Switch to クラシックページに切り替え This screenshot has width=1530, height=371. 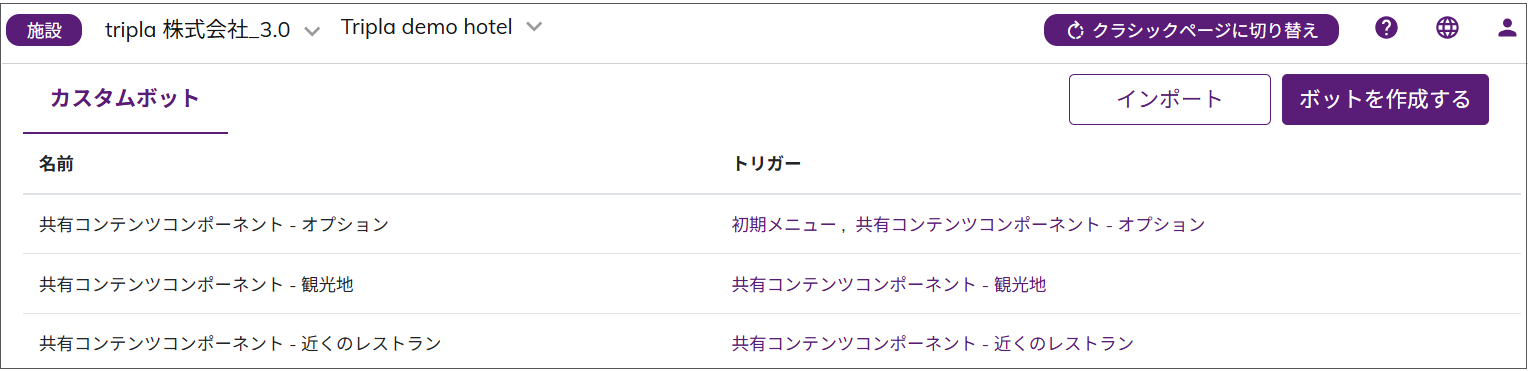1191,30
